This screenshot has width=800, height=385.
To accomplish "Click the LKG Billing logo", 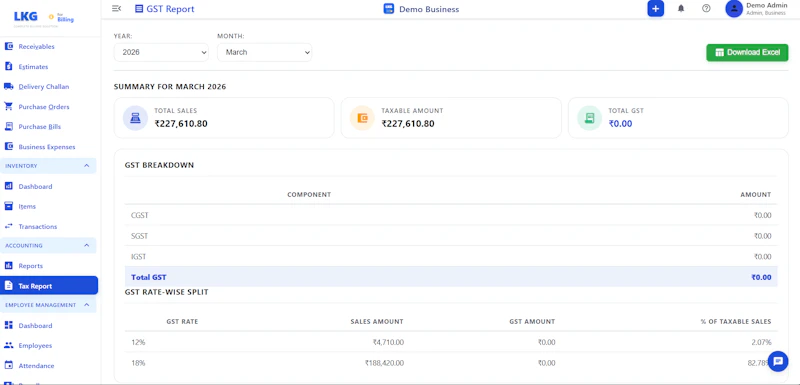I will pyautogui.click(x=44, y=18).
